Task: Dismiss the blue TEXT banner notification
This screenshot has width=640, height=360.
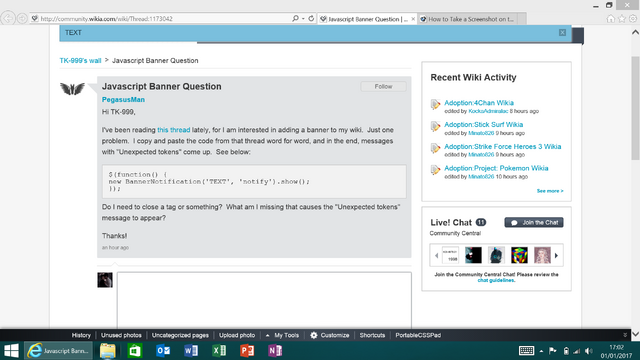Action: click(562, 33)
